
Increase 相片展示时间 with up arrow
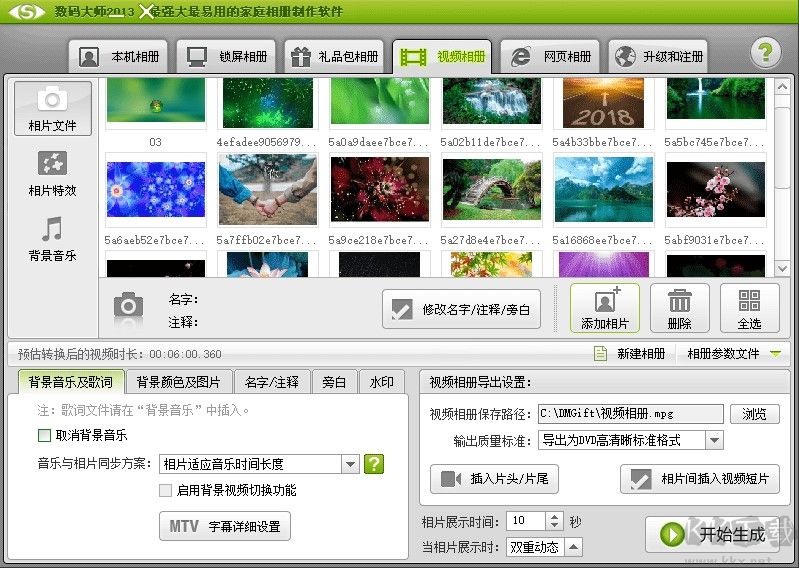click(554, 516)
